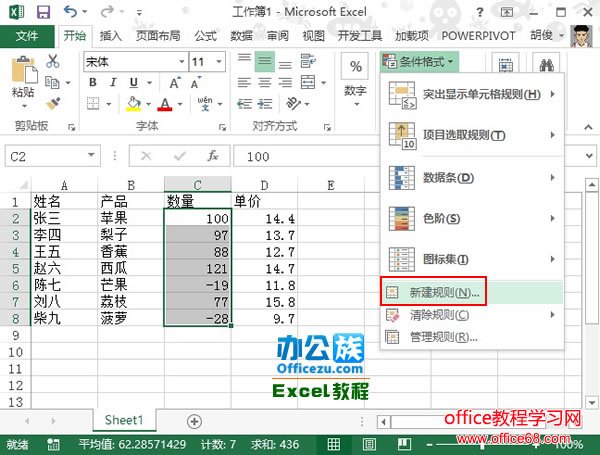Expand the 条件格式 dropdown button

coord(420,61)
